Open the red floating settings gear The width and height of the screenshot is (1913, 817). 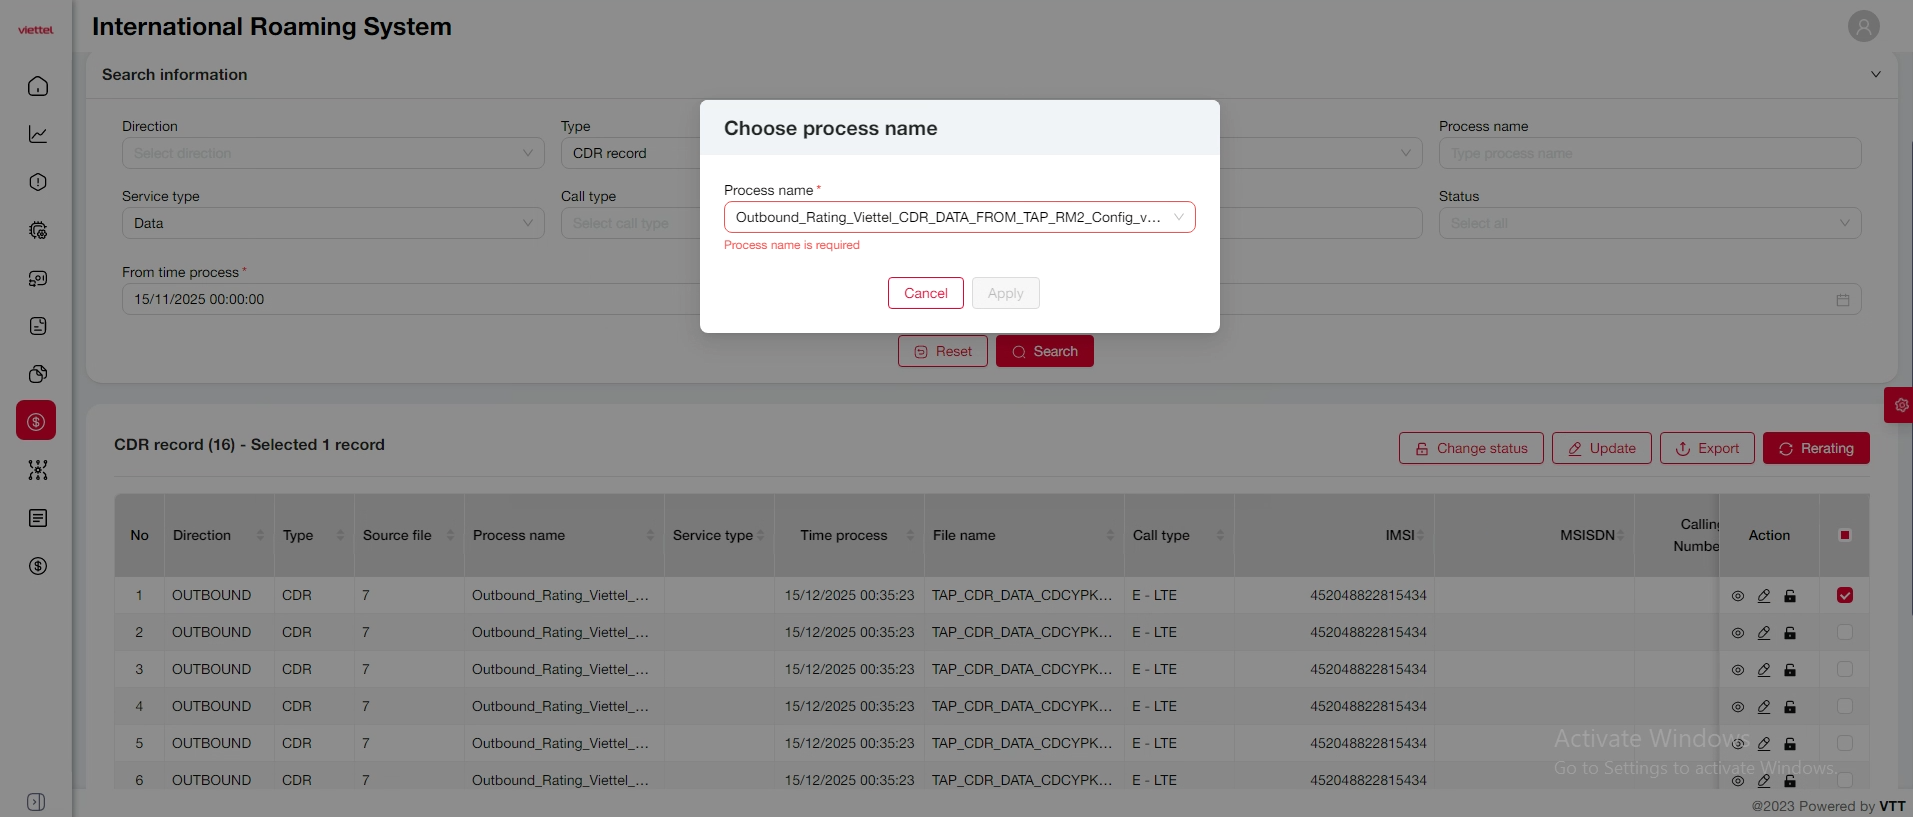[x=1900, y=405]
